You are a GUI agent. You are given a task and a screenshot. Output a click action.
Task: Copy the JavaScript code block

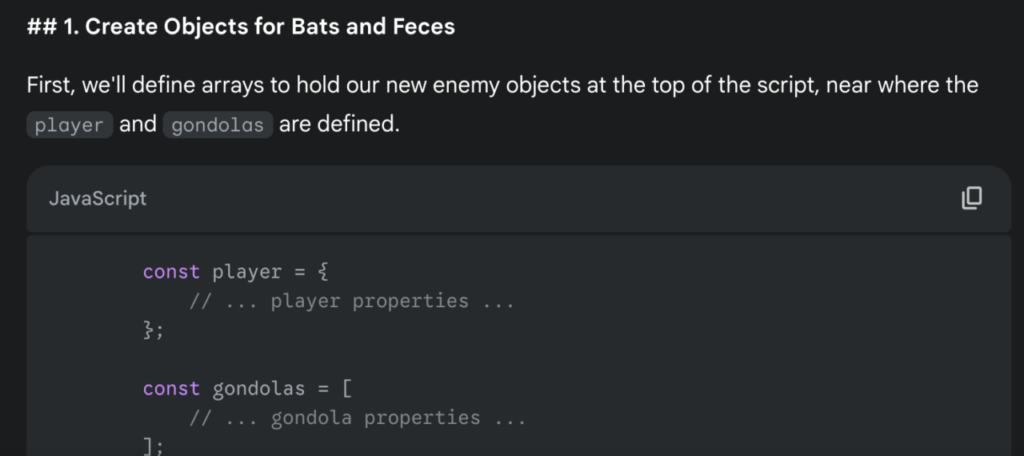click(x=971, y=198)
